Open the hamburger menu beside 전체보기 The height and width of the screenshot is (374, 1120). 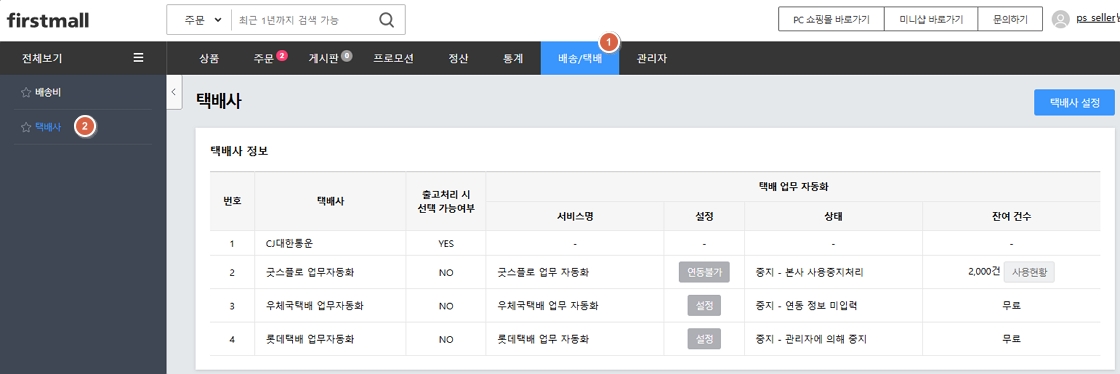tap(139, 58)
